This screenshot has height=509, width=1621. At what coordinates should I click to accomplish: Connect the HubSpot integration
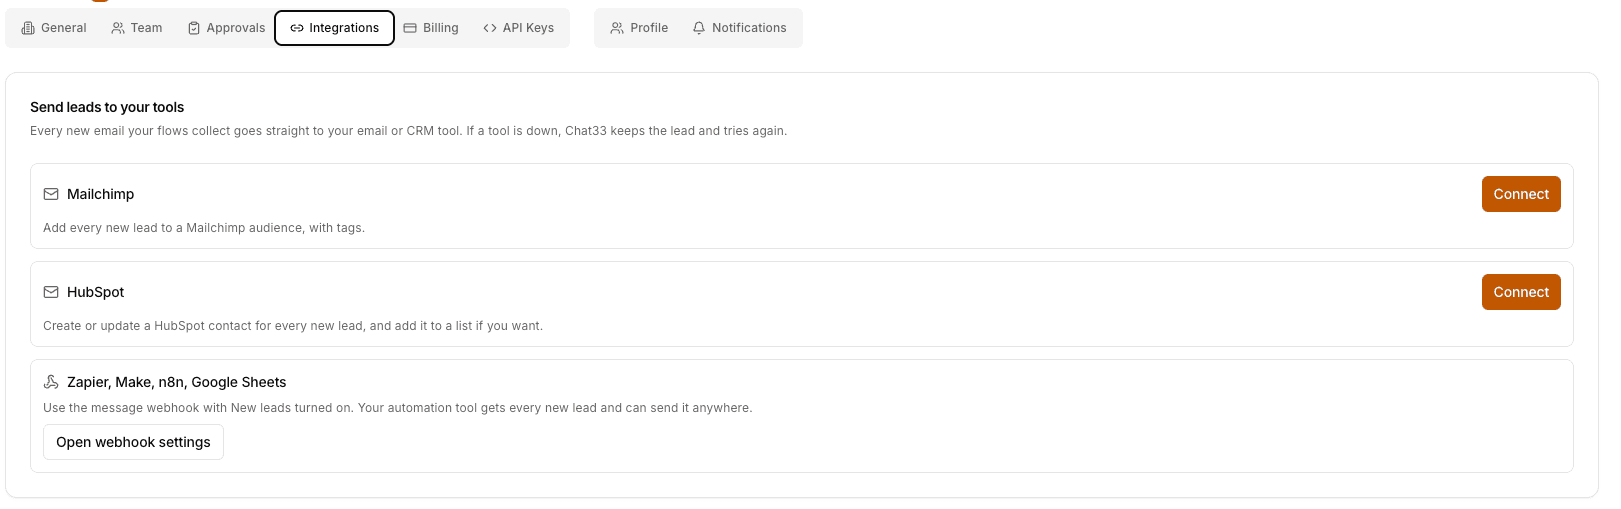1521,292
